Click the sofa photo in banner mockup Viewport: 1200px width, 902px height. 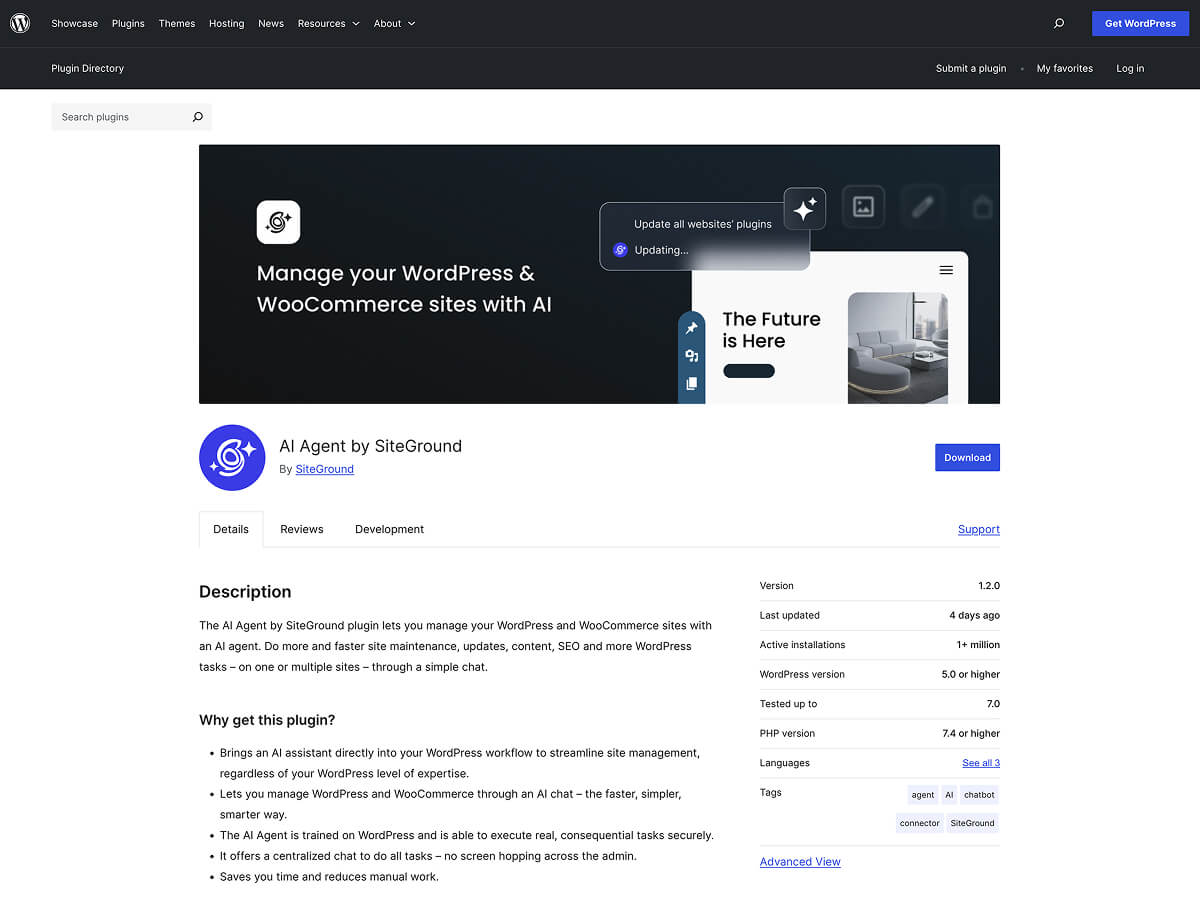point(898,348)
